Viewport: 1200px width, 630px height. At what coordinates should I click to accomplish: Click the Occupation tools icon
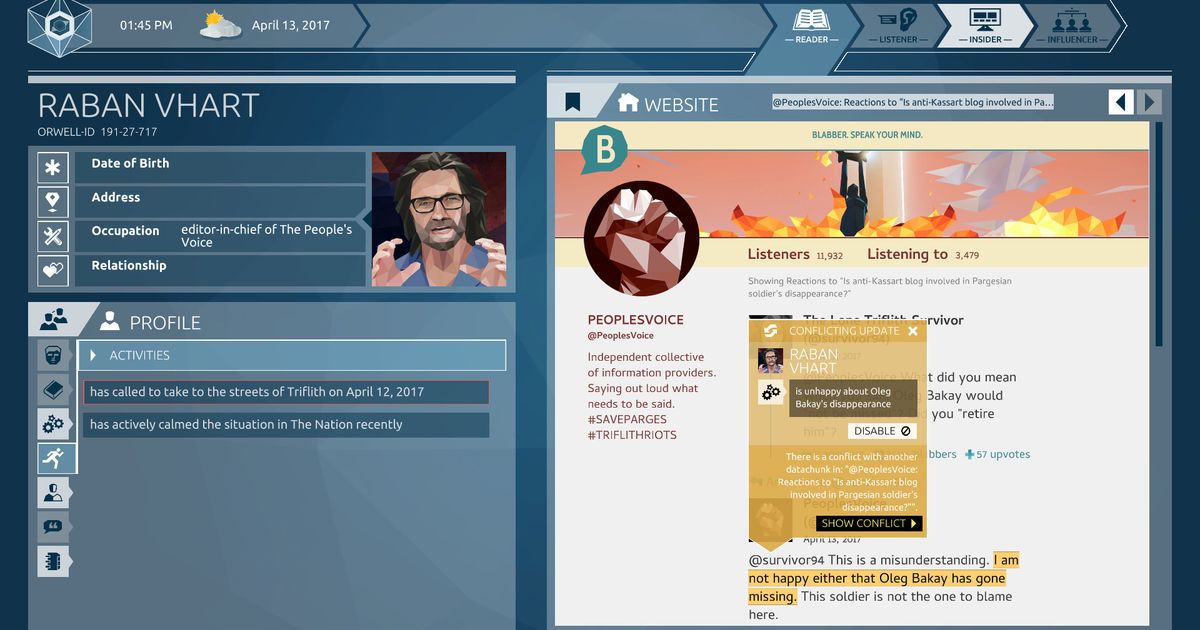click(53, 236)
